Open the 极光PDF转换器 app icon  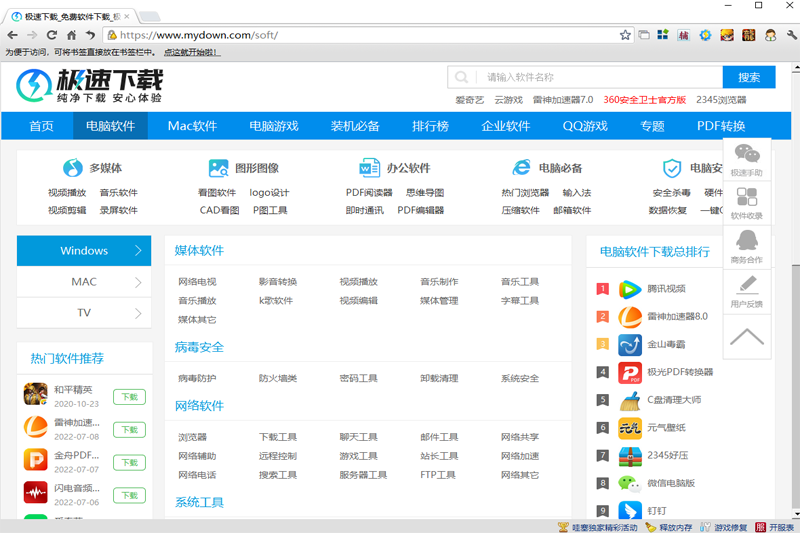(x=630, y=372)
